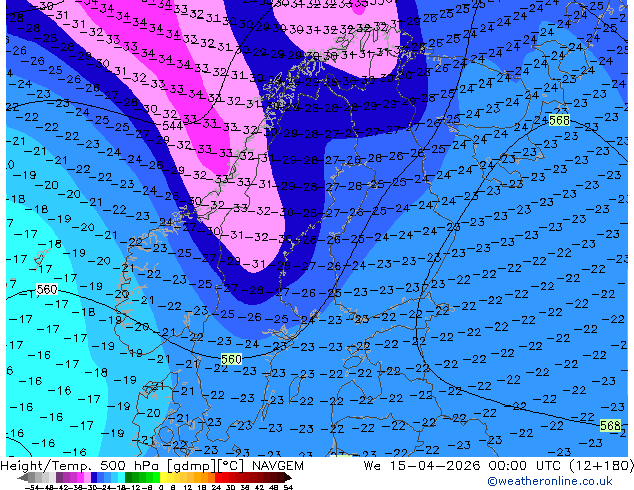Click the '[°C]' unit text
This screenshot has height=490, width=634.
230,466
